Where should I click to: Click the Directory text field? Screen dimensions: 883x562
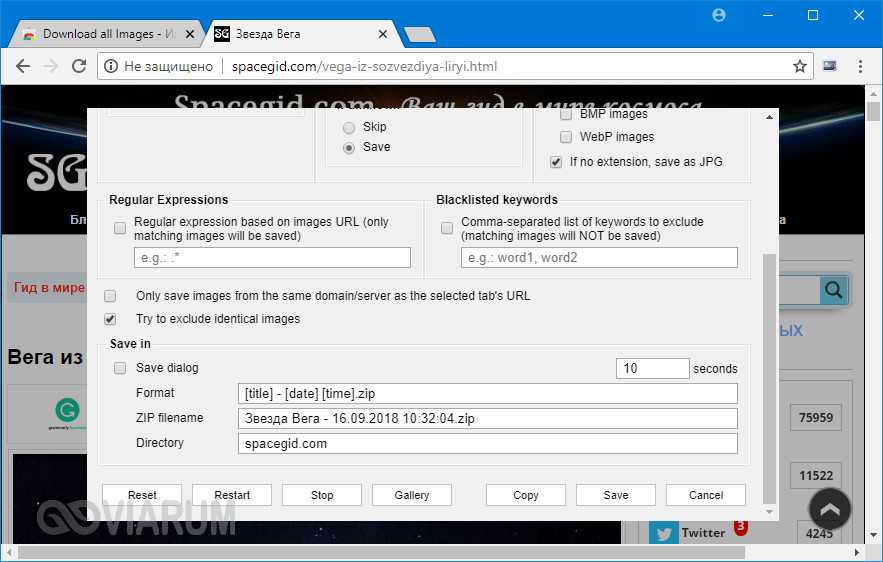487,443
